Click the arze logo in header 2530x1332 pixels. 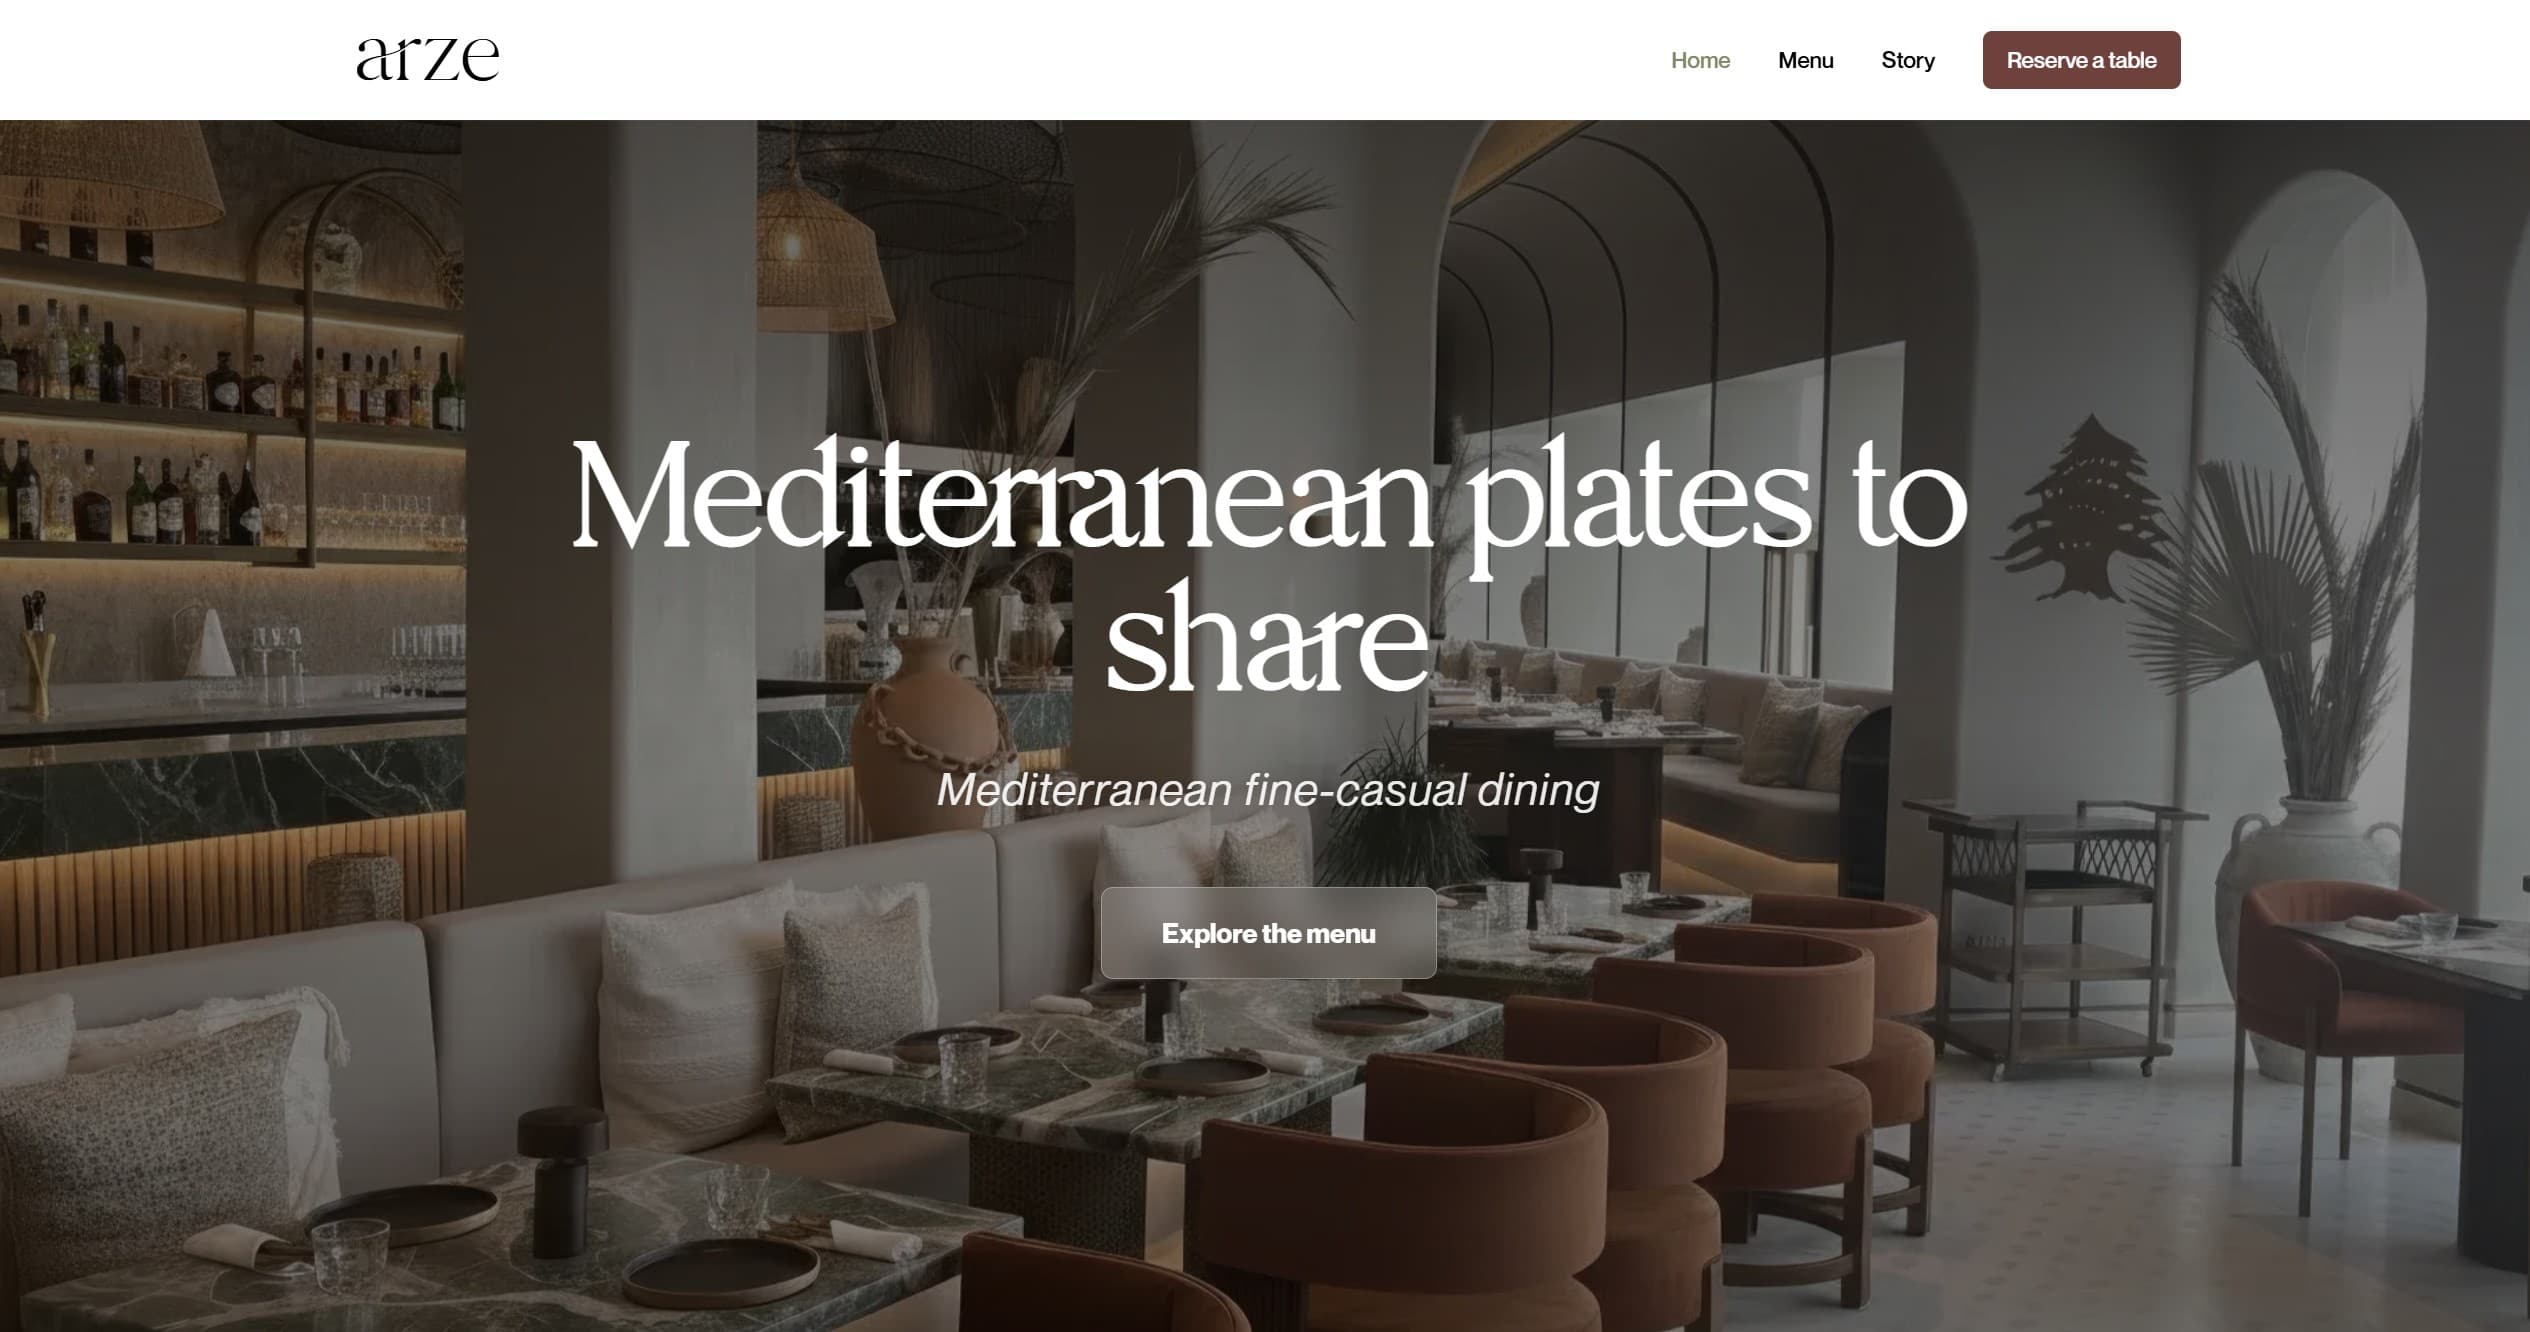428,59
